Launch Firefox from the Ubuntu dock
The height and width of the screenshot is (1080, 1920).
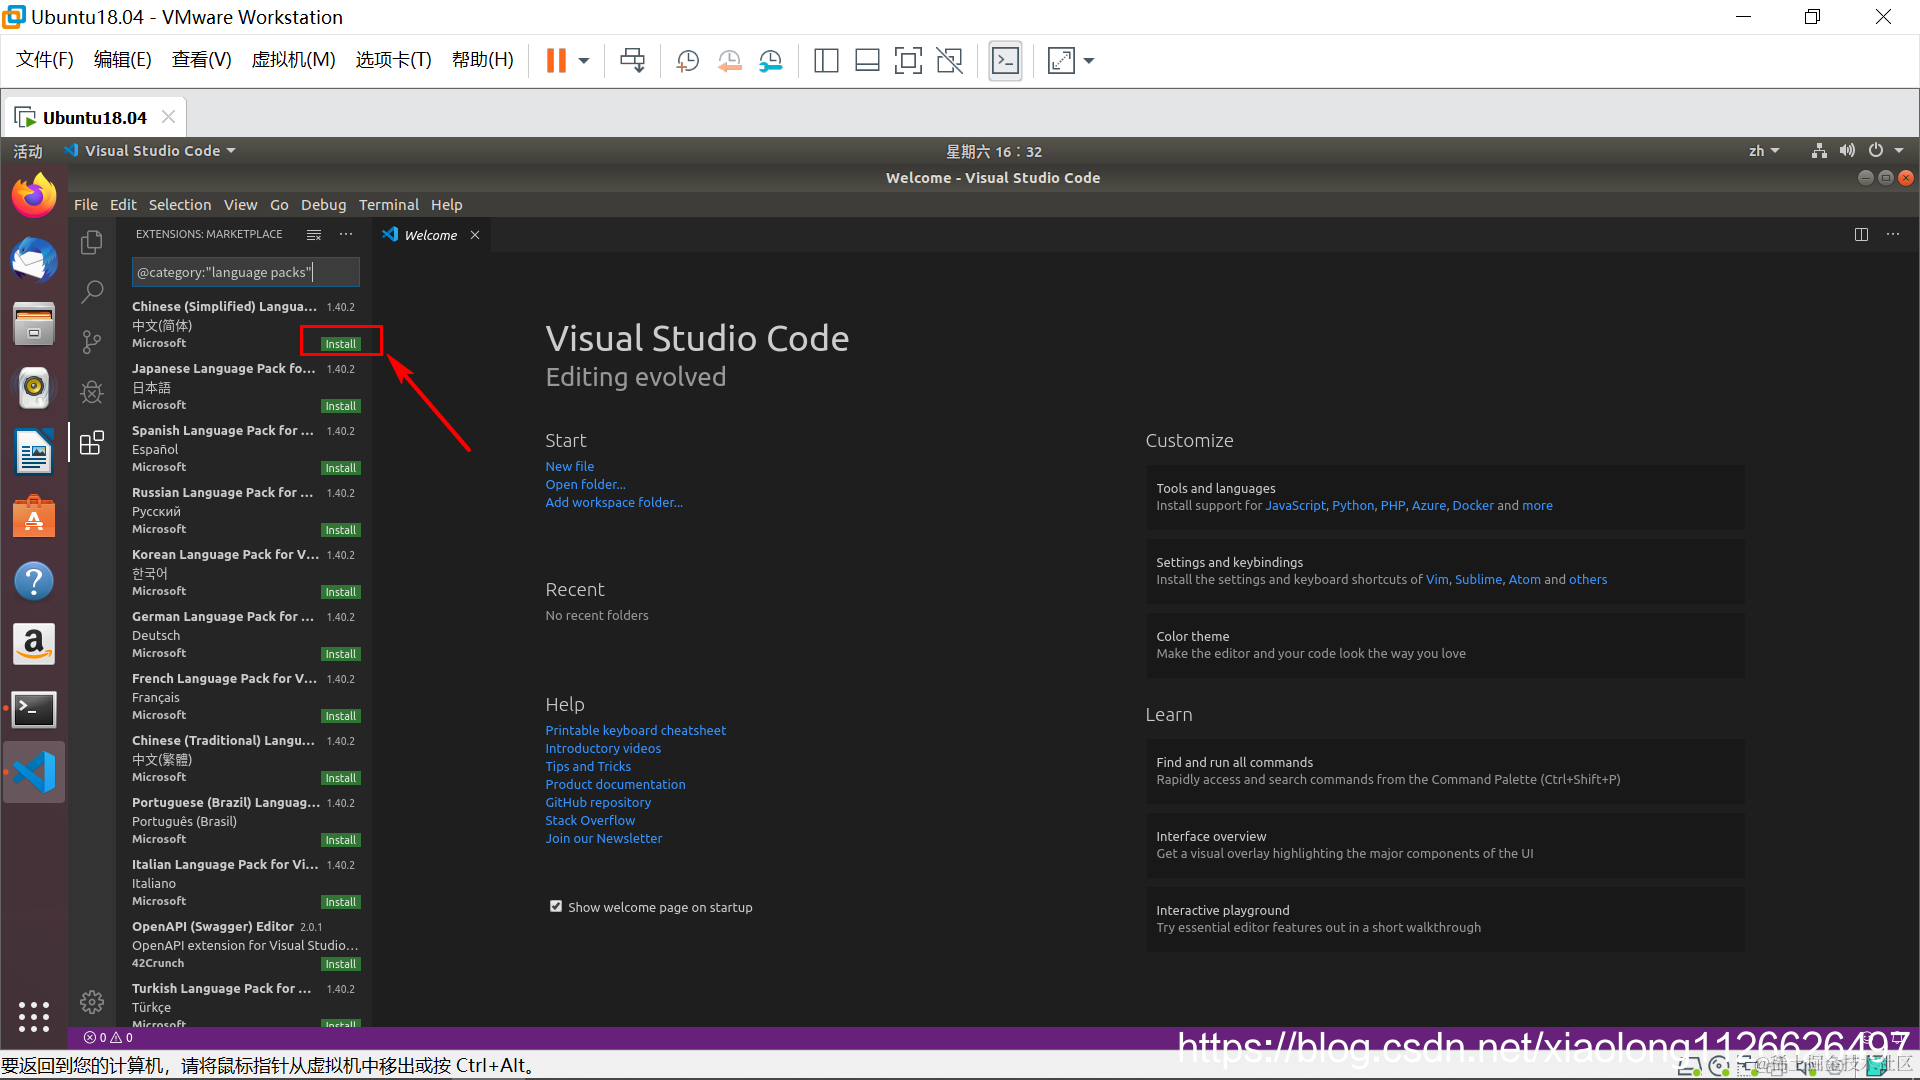pos(34,196)
